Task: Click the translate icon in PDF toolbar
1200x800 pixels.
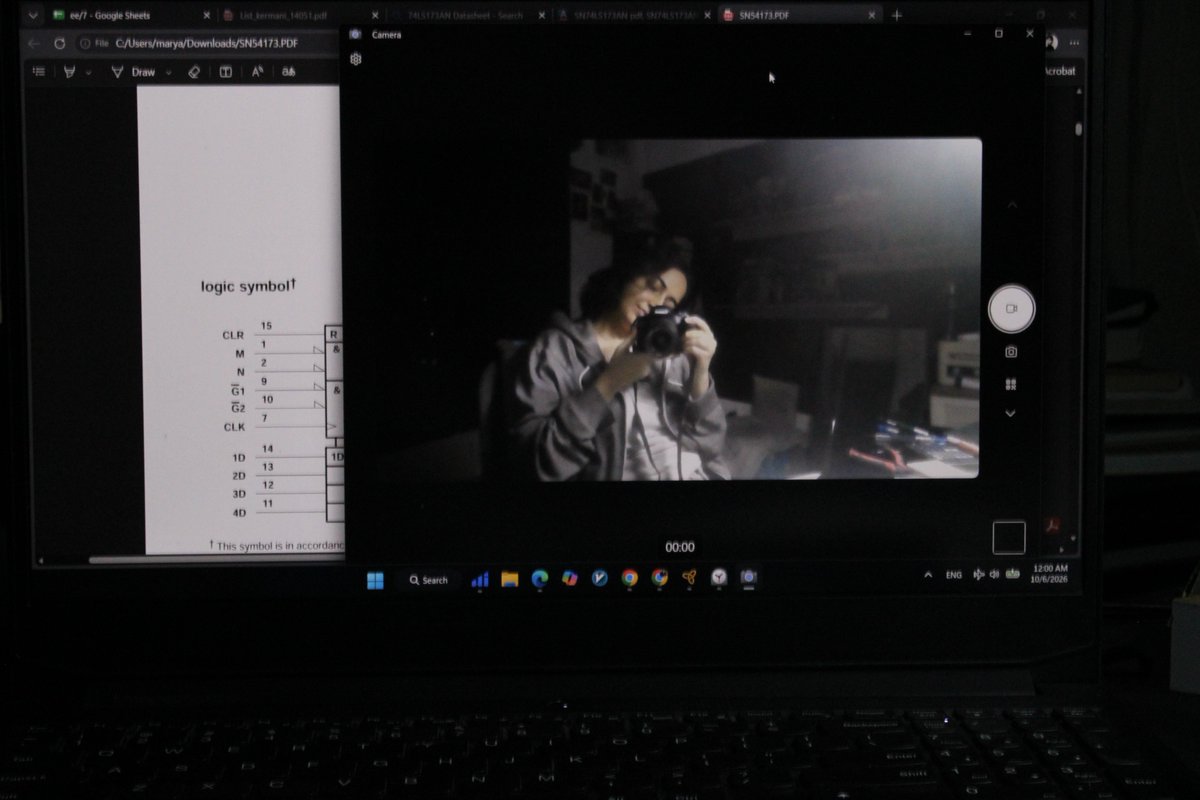Action: click(x=288, y=72)
